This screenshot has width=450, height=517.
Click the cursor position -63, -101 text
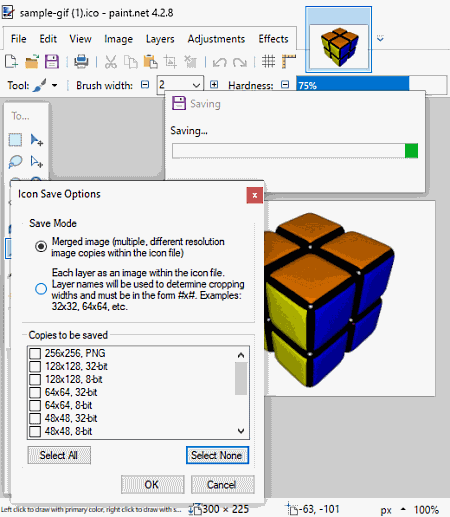point(319,509)
